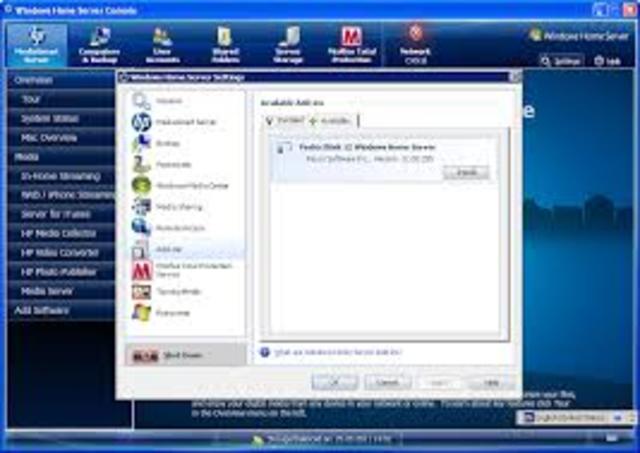This screenshot has width=640, height=453.
Task: Open Help in the console header
Action: (608, 61)
